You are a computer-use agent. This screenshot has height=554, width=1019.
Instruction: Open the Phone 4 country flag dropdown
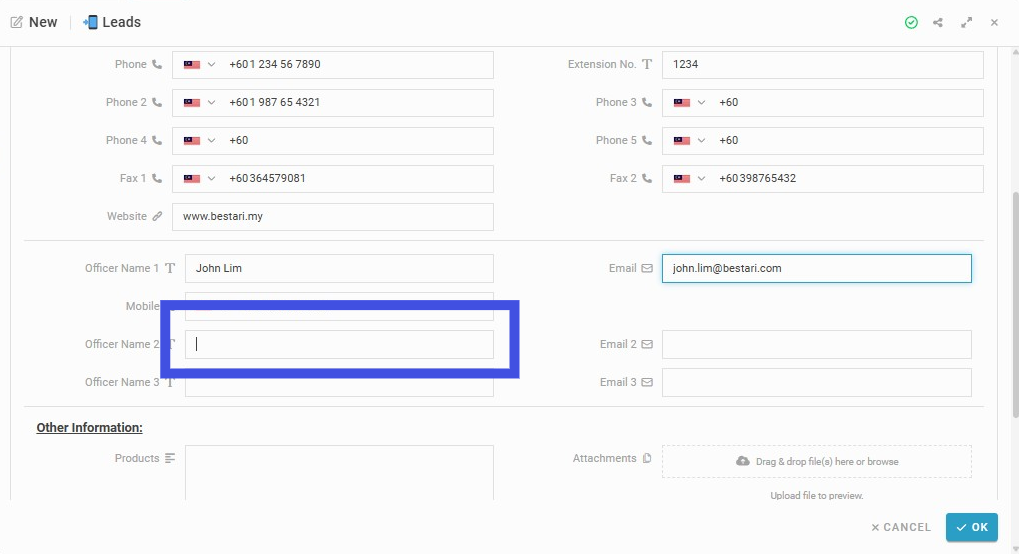point(199,140)
